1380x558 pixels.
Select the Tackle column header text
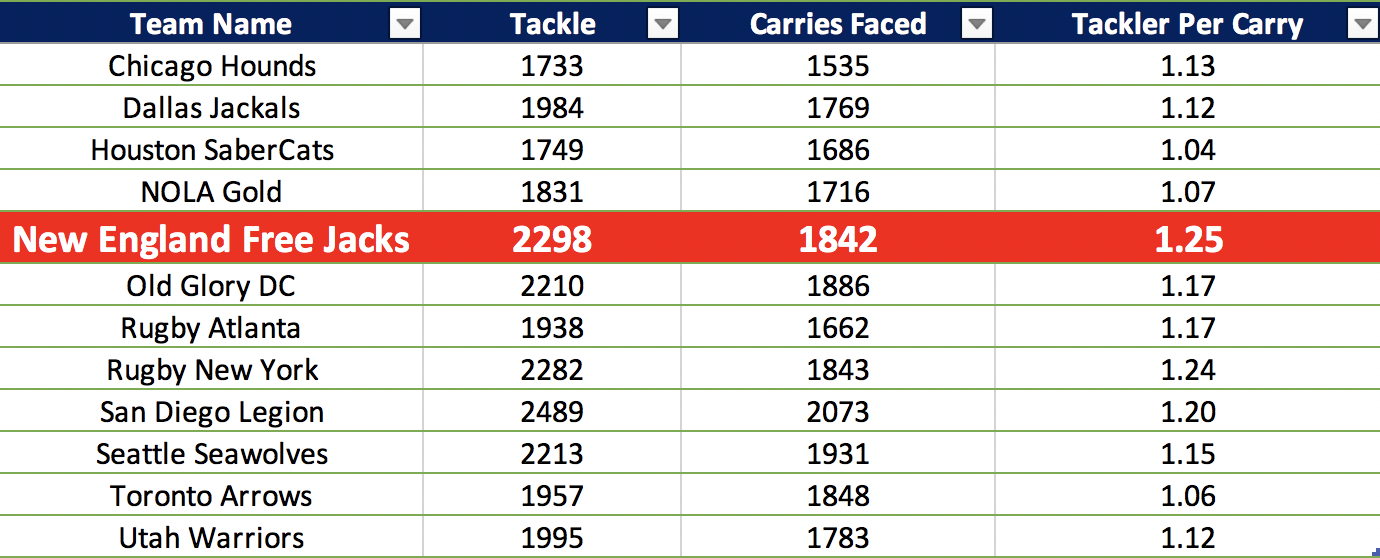click(552, 25)
